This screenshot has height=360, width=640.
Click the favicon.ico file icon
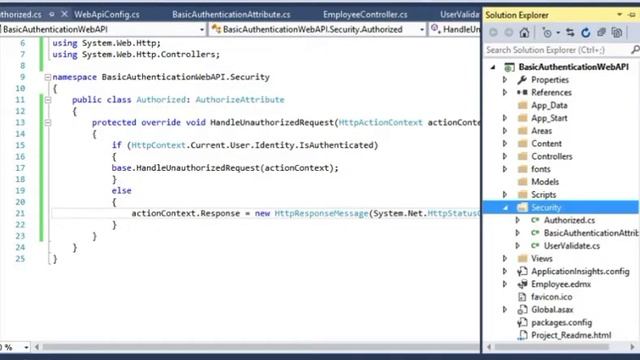tap(522, 297)
